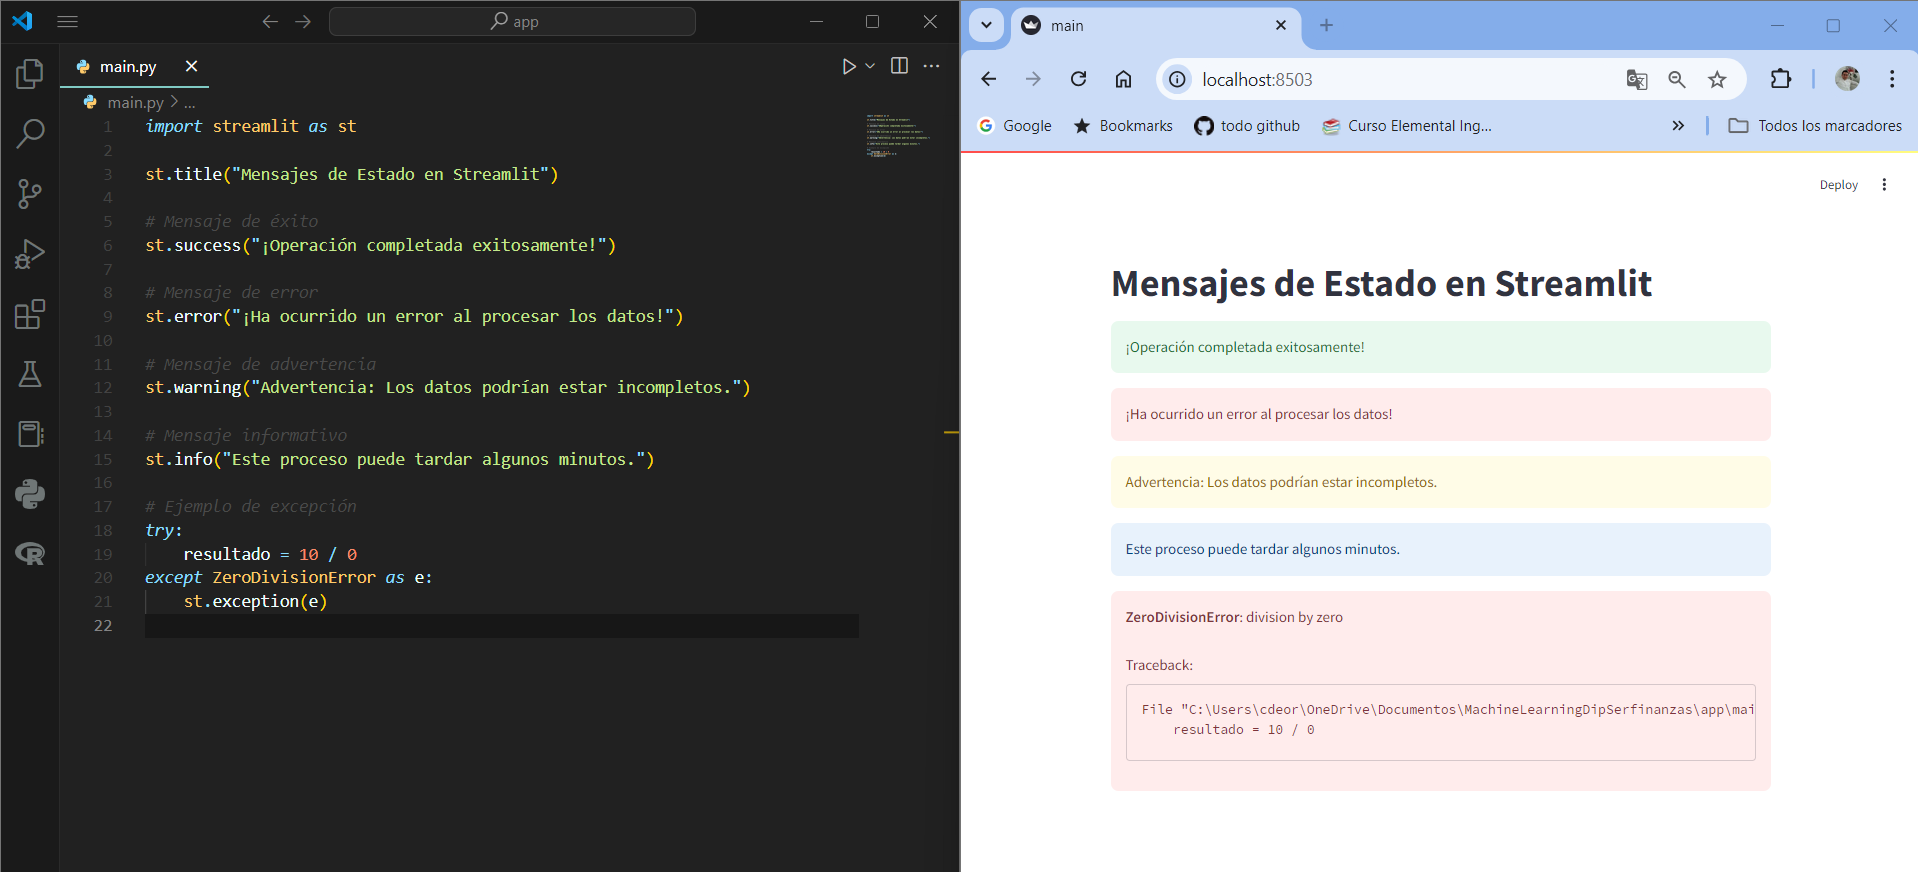Image resolution: width=1918 pixels, height=872 pixels.
Task: Open the Python extension sidebar icon
Action: point(30,494)
